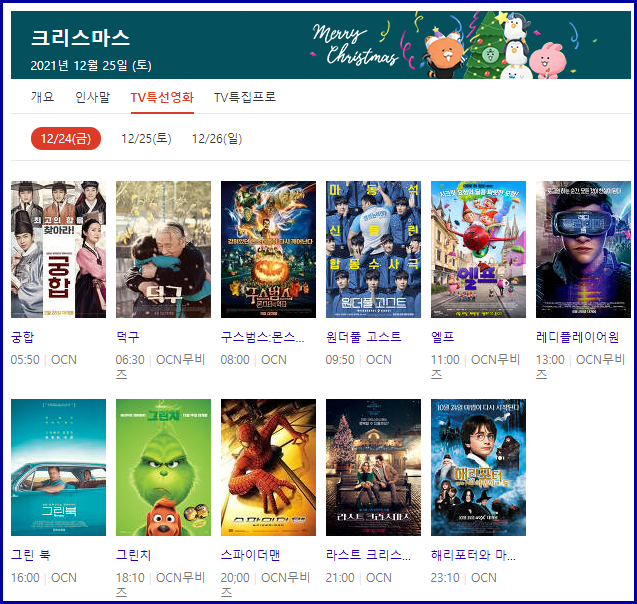
Task: Click the 스파이더맨 title link
Action: pyautogui.click(x=251, y=555)
